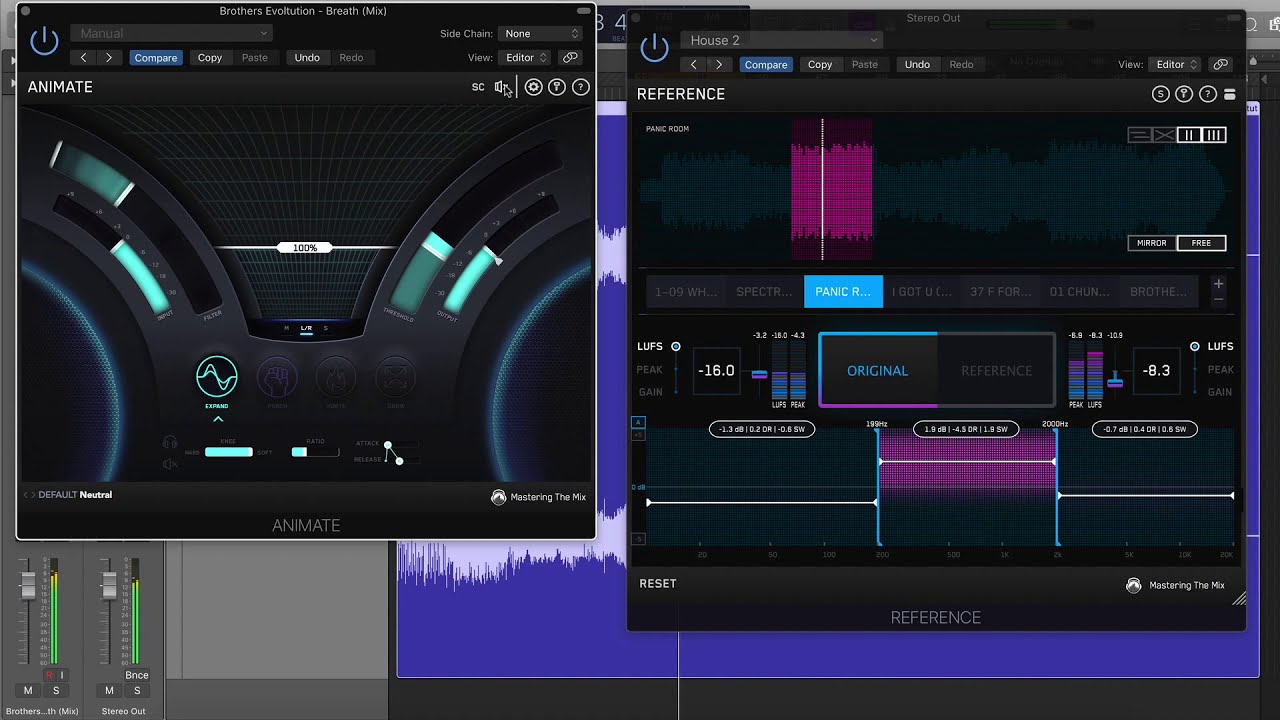Open the Side Chain None dropdown
1280x720 pixels.
[x=541, y=33]
